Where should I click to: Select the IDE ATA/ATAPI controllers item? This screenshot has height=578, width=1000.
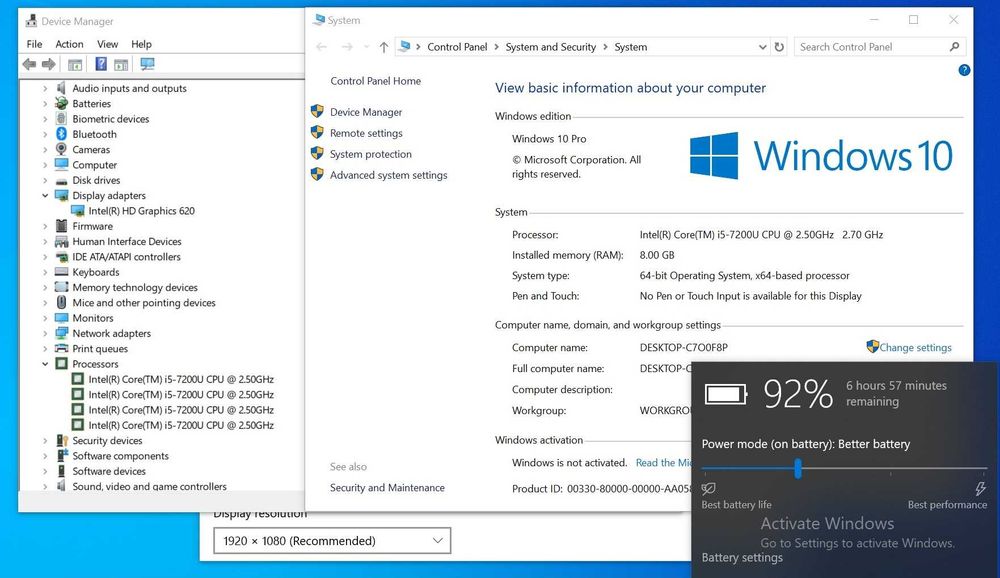point(126,256)
